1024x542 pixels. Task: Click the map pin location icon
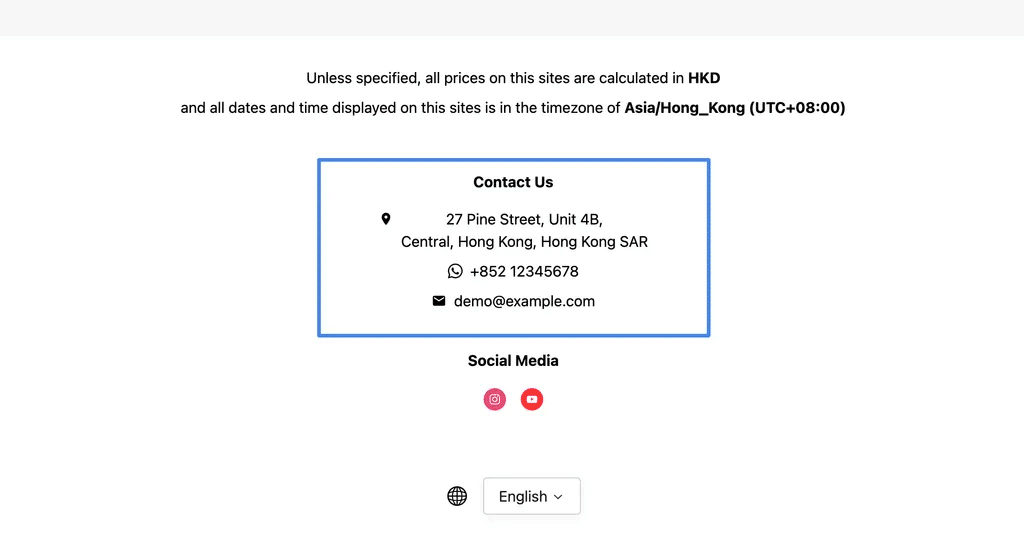point(386,219)
